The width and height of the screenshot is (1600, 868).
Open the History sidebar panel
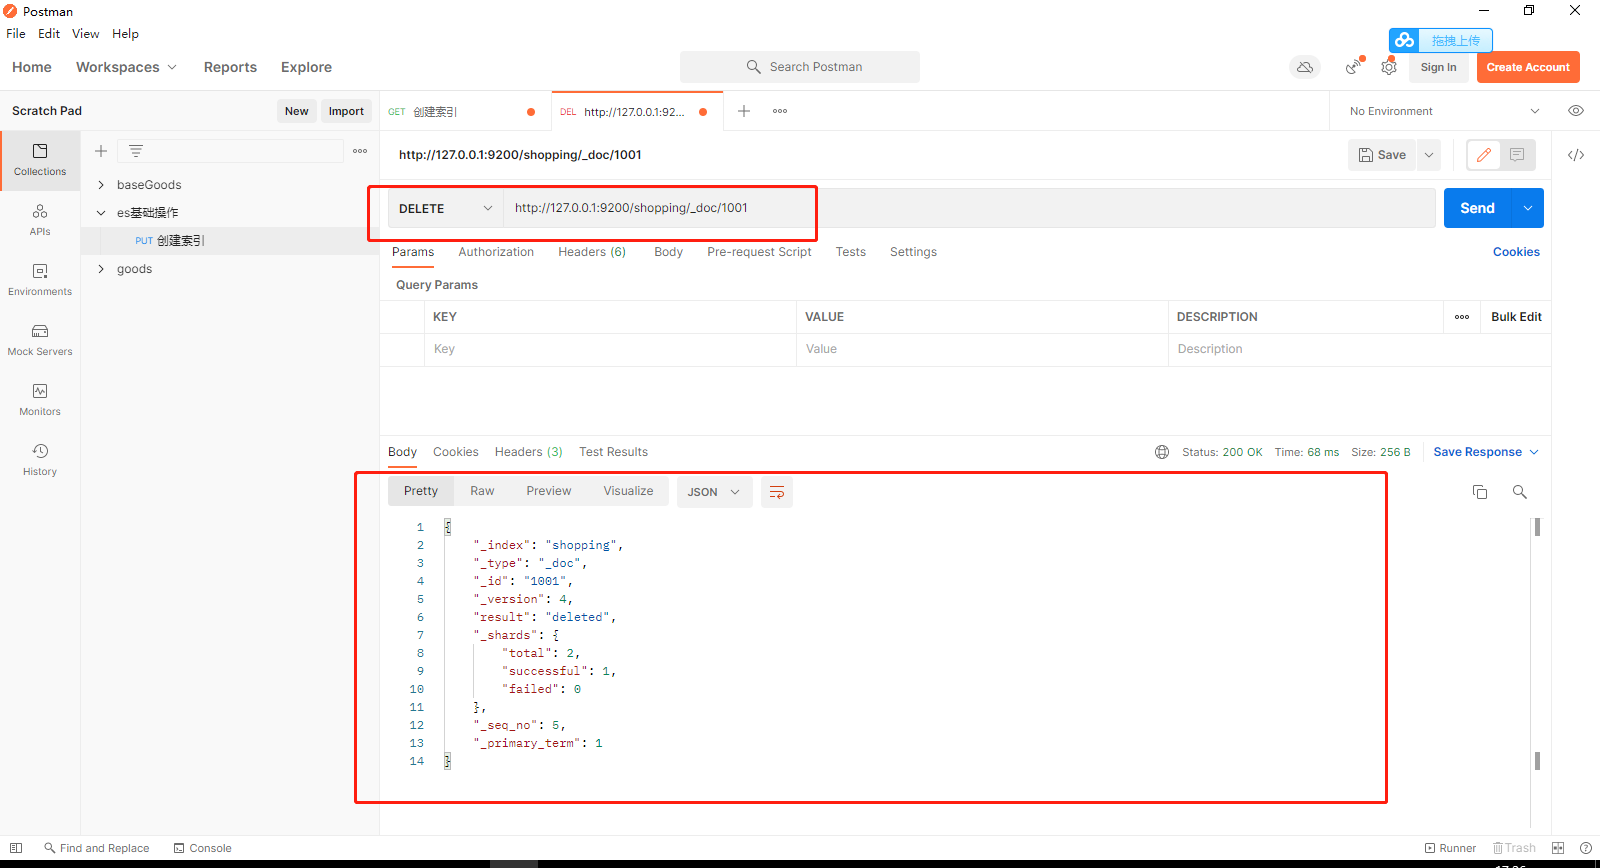tap(40, 460)
